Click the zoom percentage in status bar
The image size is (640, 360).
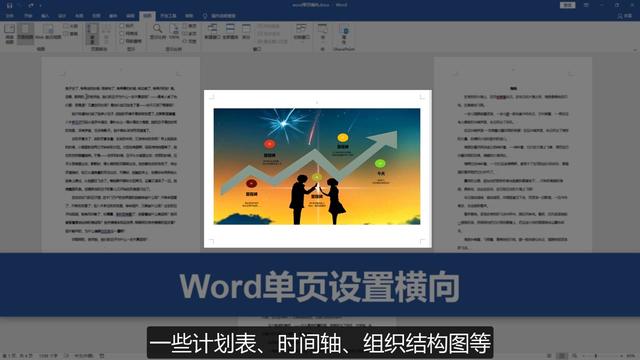[632, 356]
